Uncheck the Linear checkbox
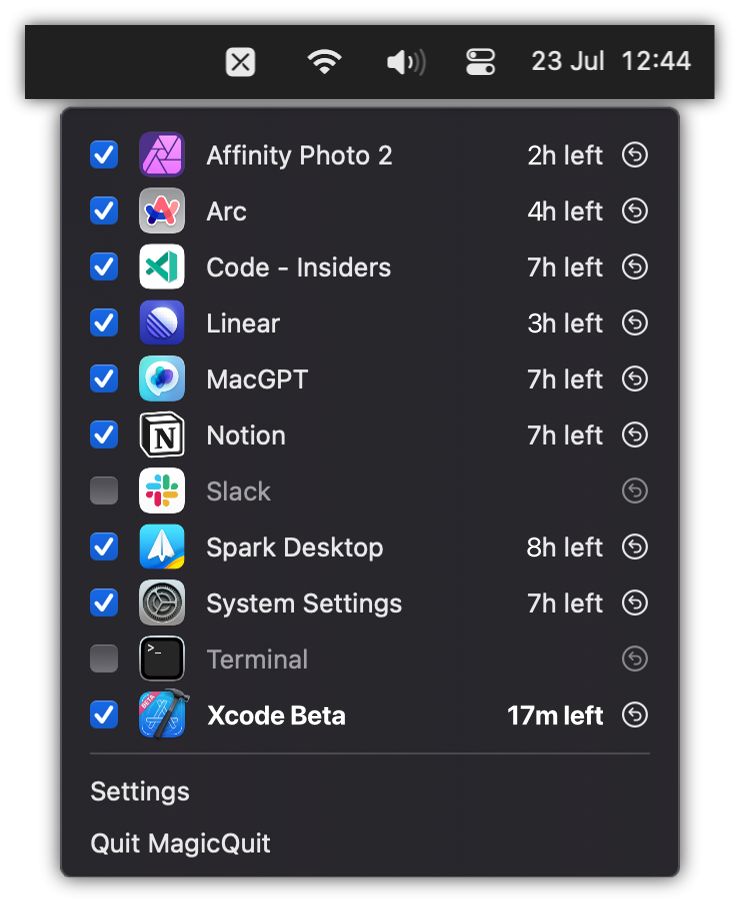Screen dimensions: 740x902 click(104, 322)
